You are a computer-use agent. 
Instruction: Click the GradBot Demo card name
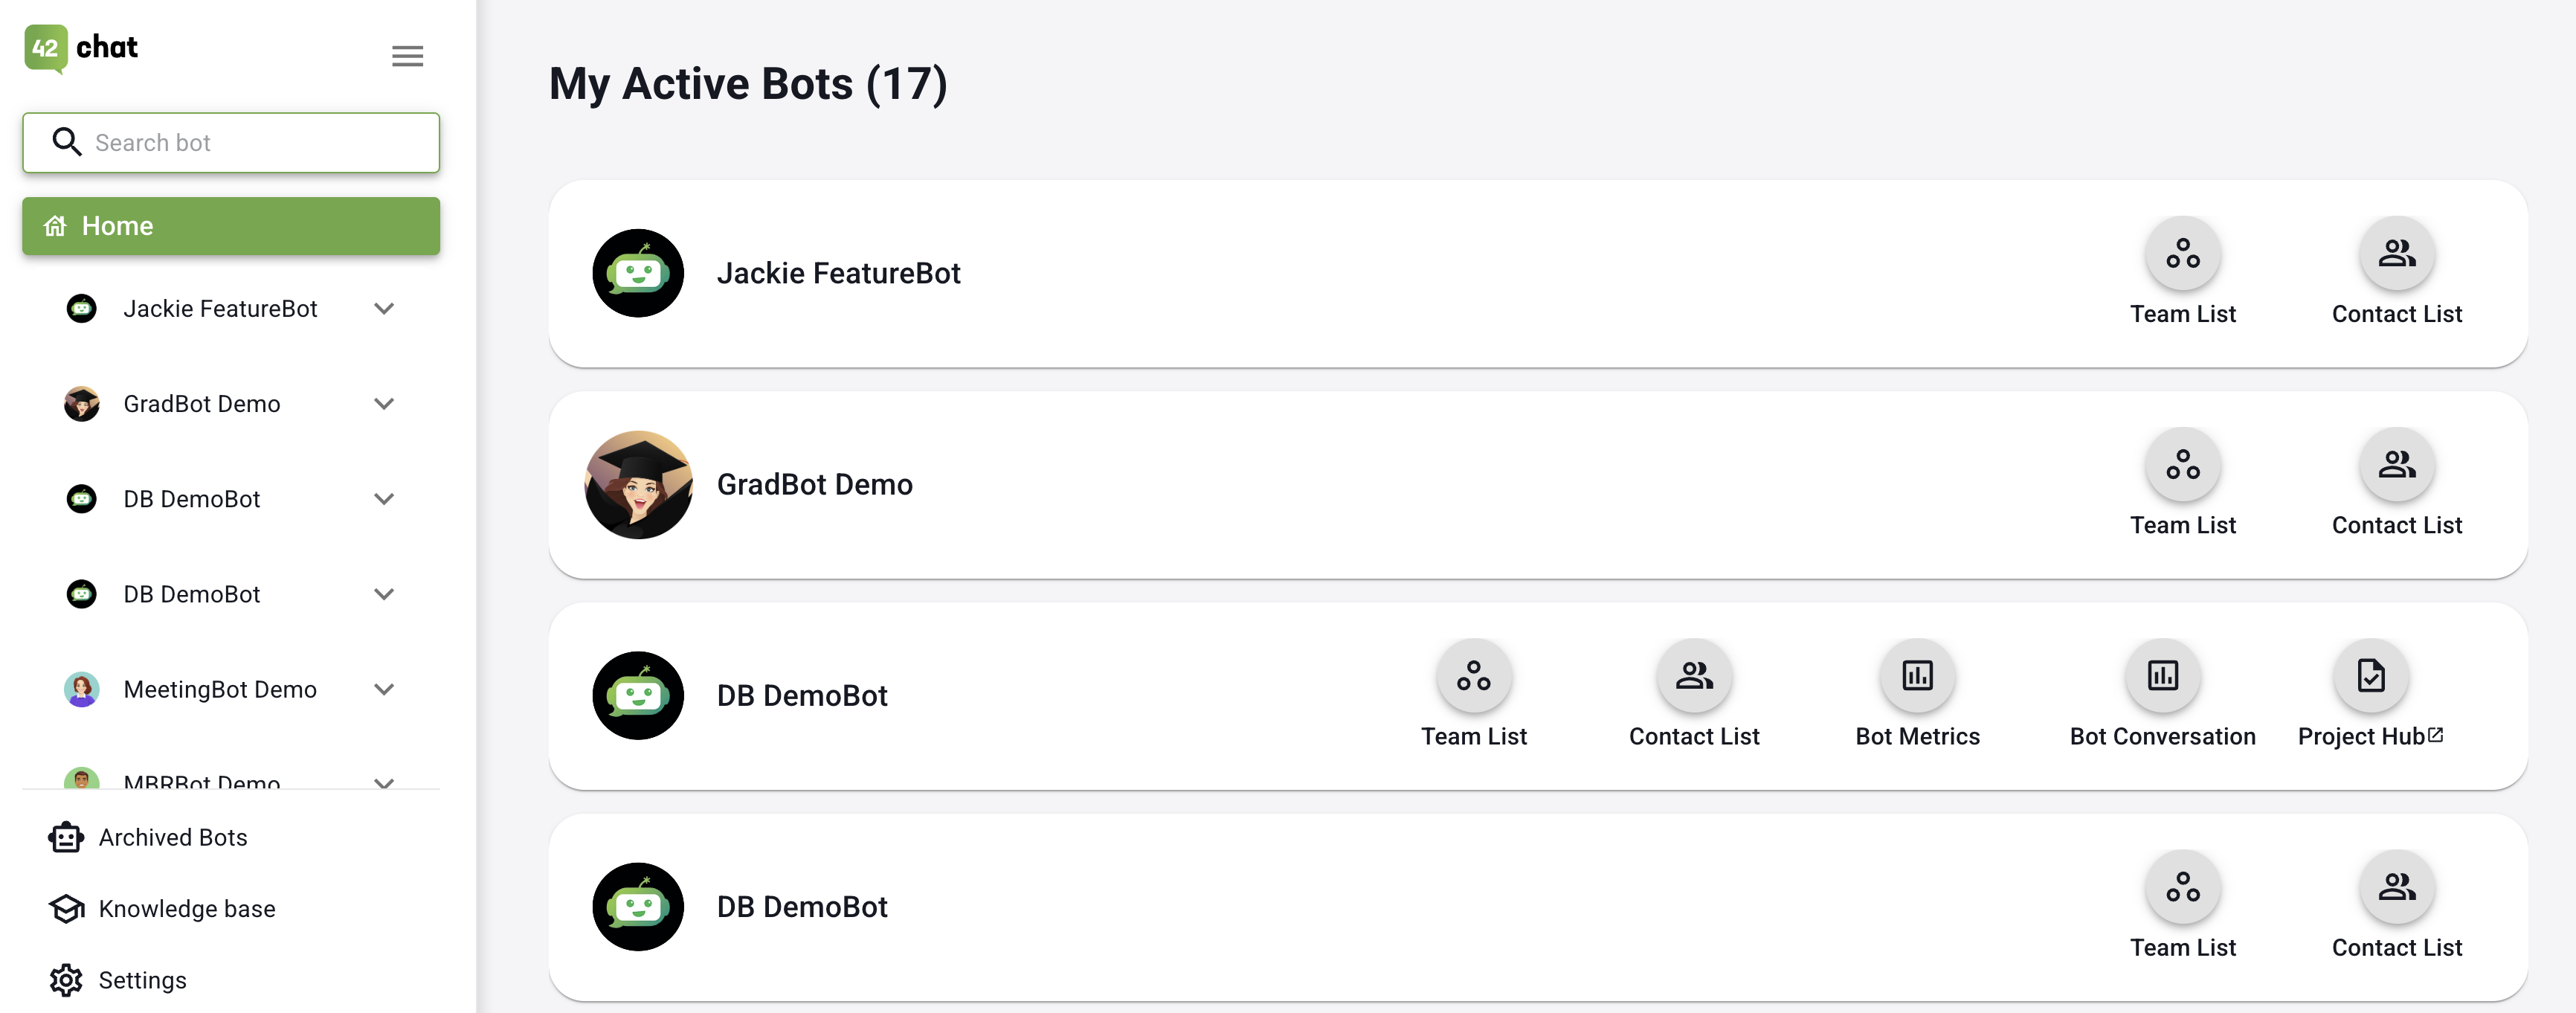pyautogui.click(x=814, y=484)
